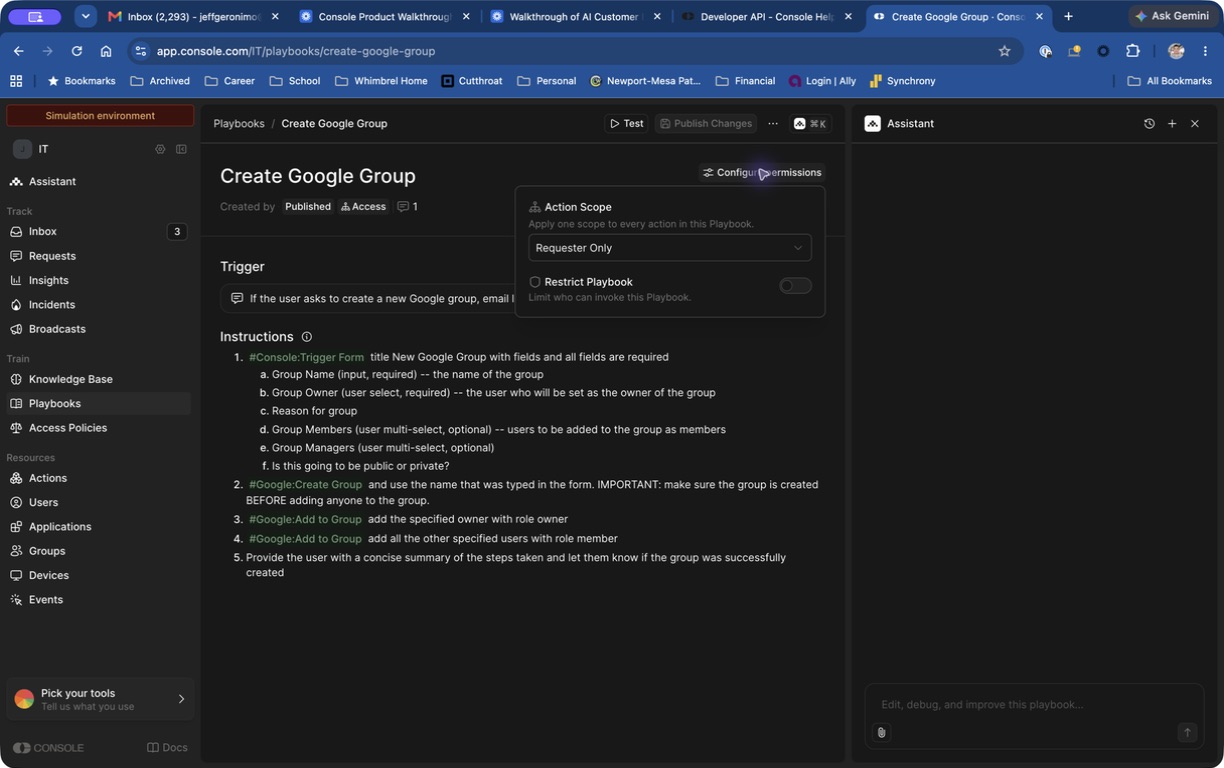This screenshot has width=1224, height=768.
Task: Go to Requests in the sidebar
Action: click(x=97, y=256)
